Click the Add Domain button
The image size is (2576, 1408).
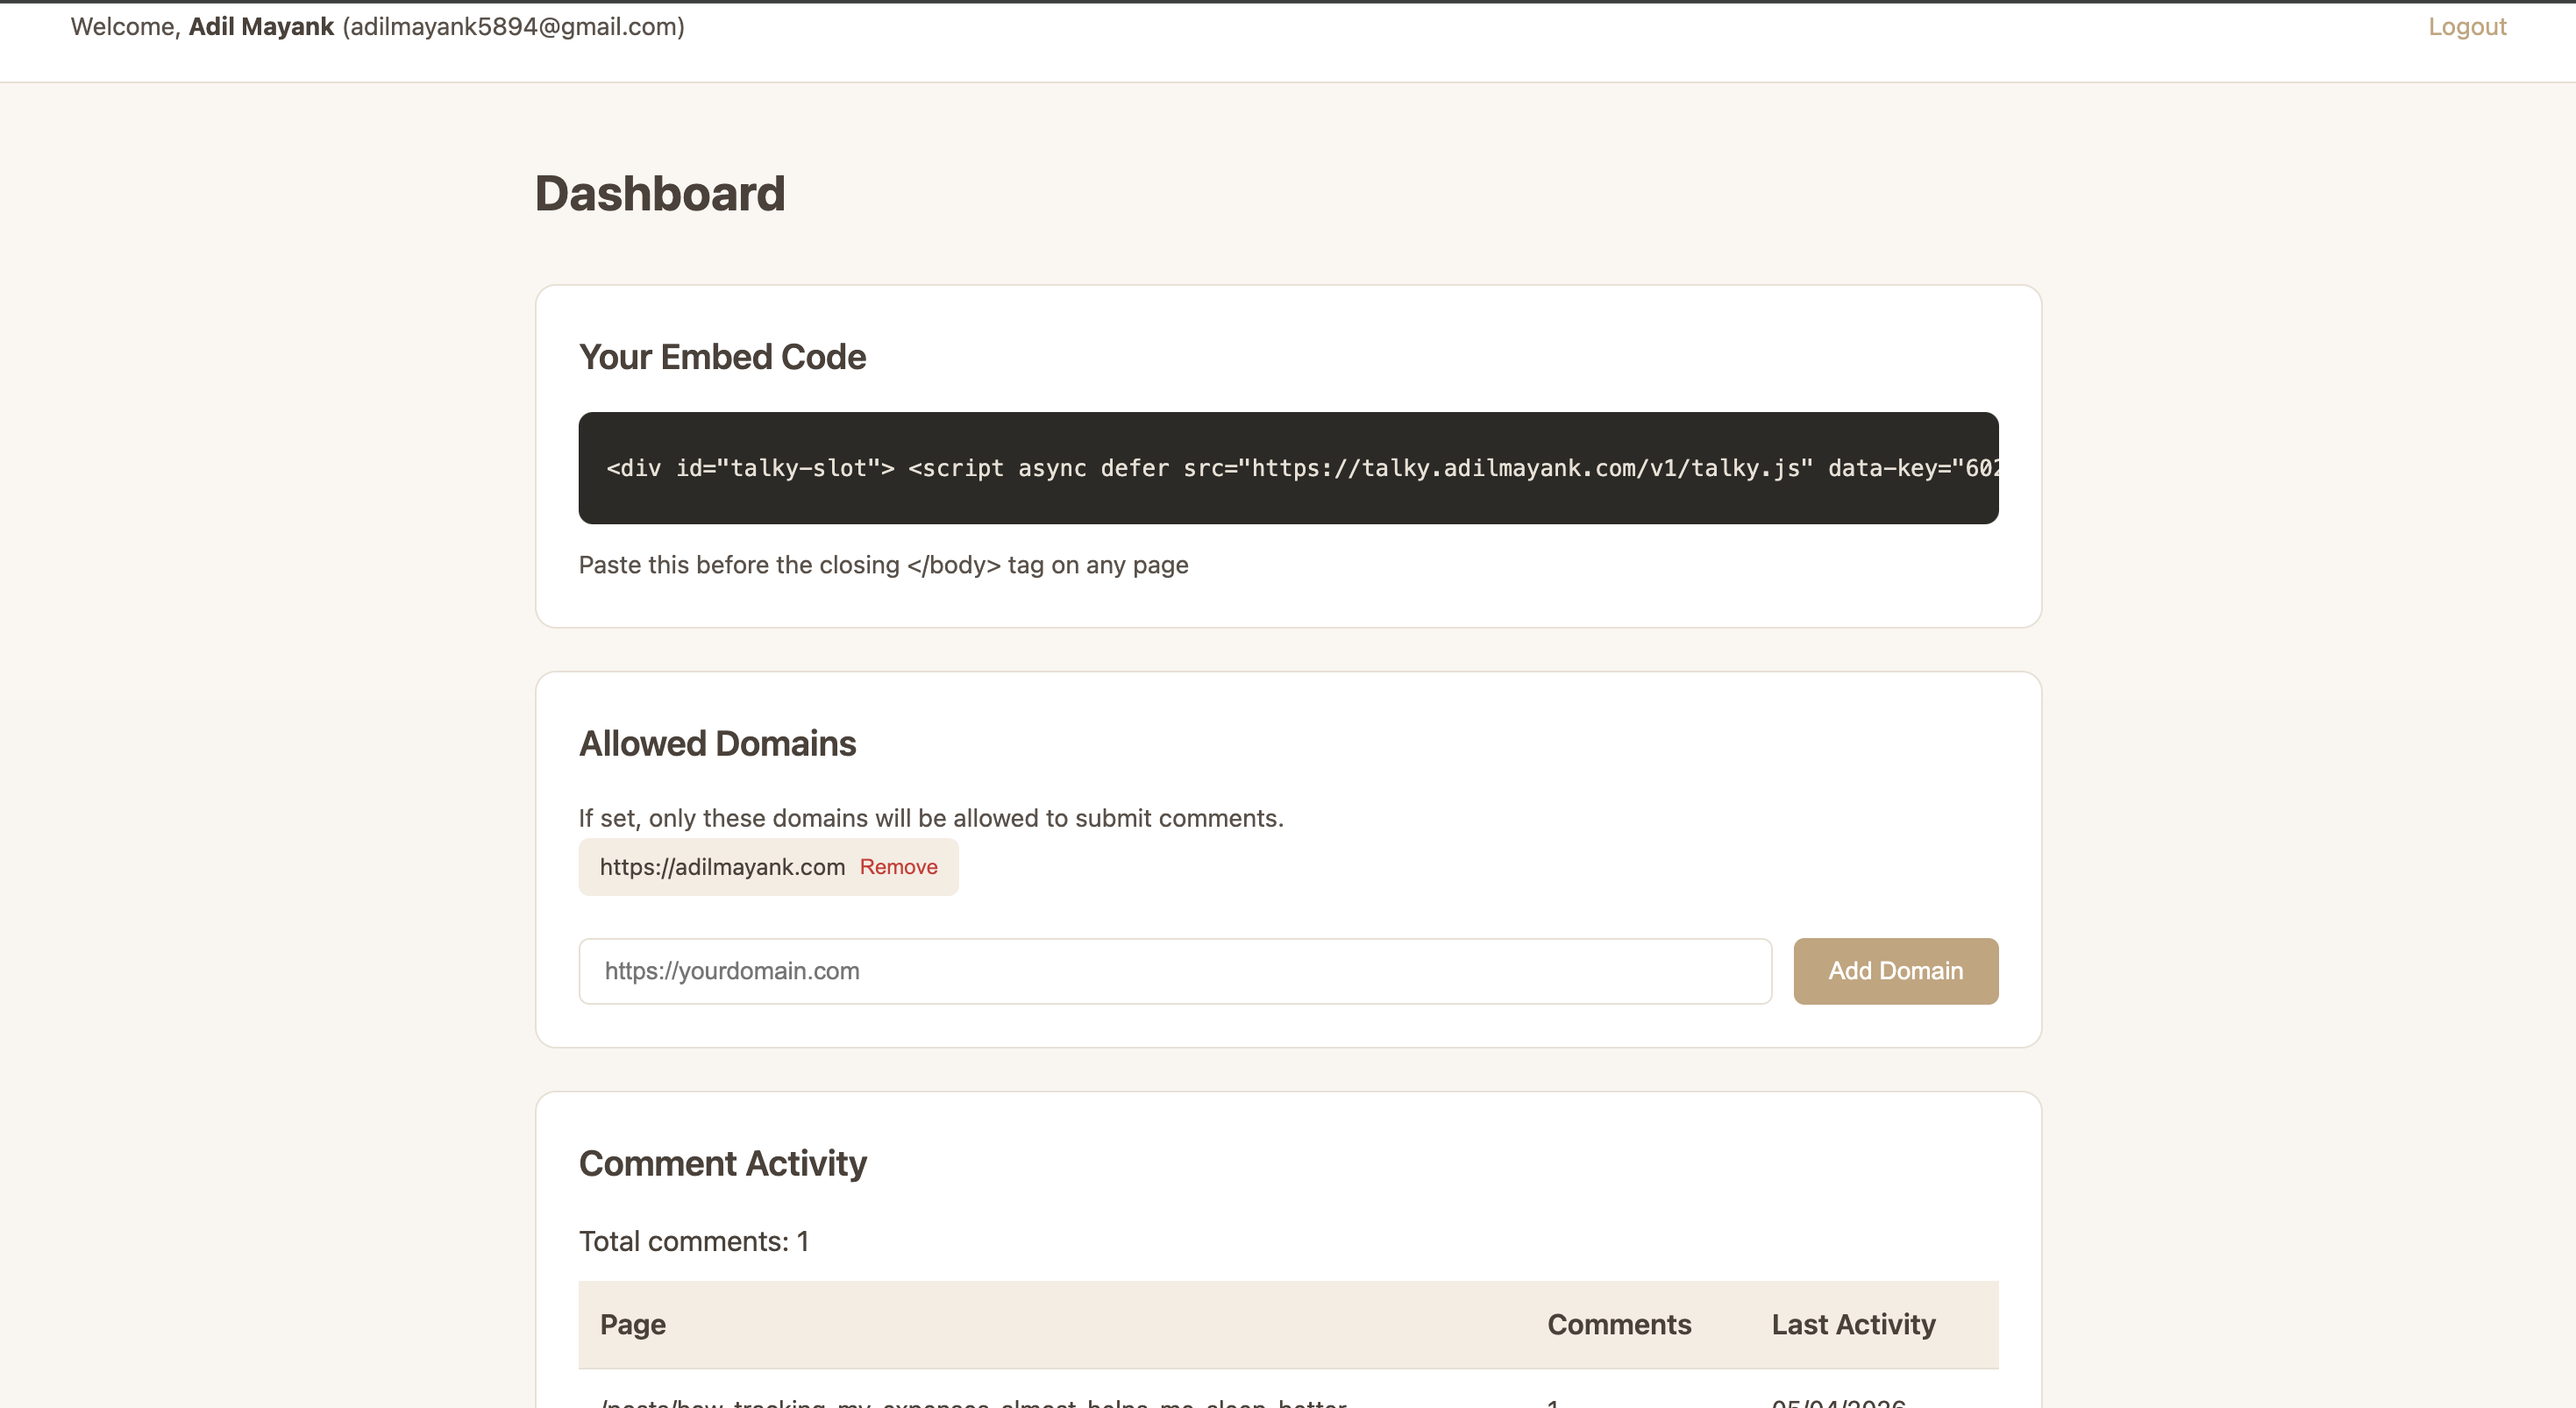1895,971
